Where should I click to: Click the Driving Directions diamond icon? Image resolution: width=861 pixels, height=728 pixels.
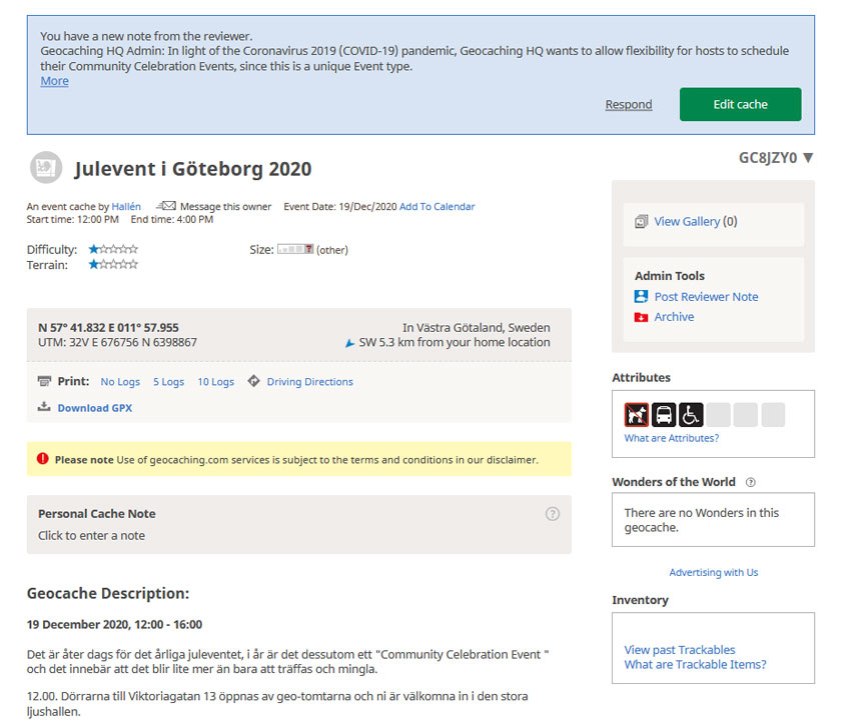254,381
